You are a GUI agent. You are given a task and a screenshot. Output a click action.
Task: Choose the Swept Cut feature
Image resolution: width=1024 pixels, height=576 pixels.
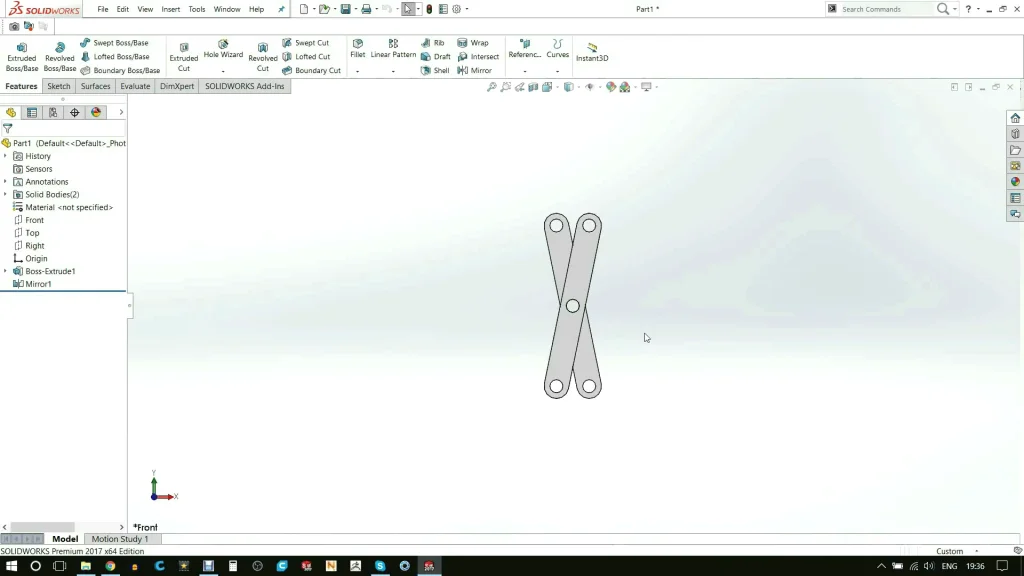306,42
